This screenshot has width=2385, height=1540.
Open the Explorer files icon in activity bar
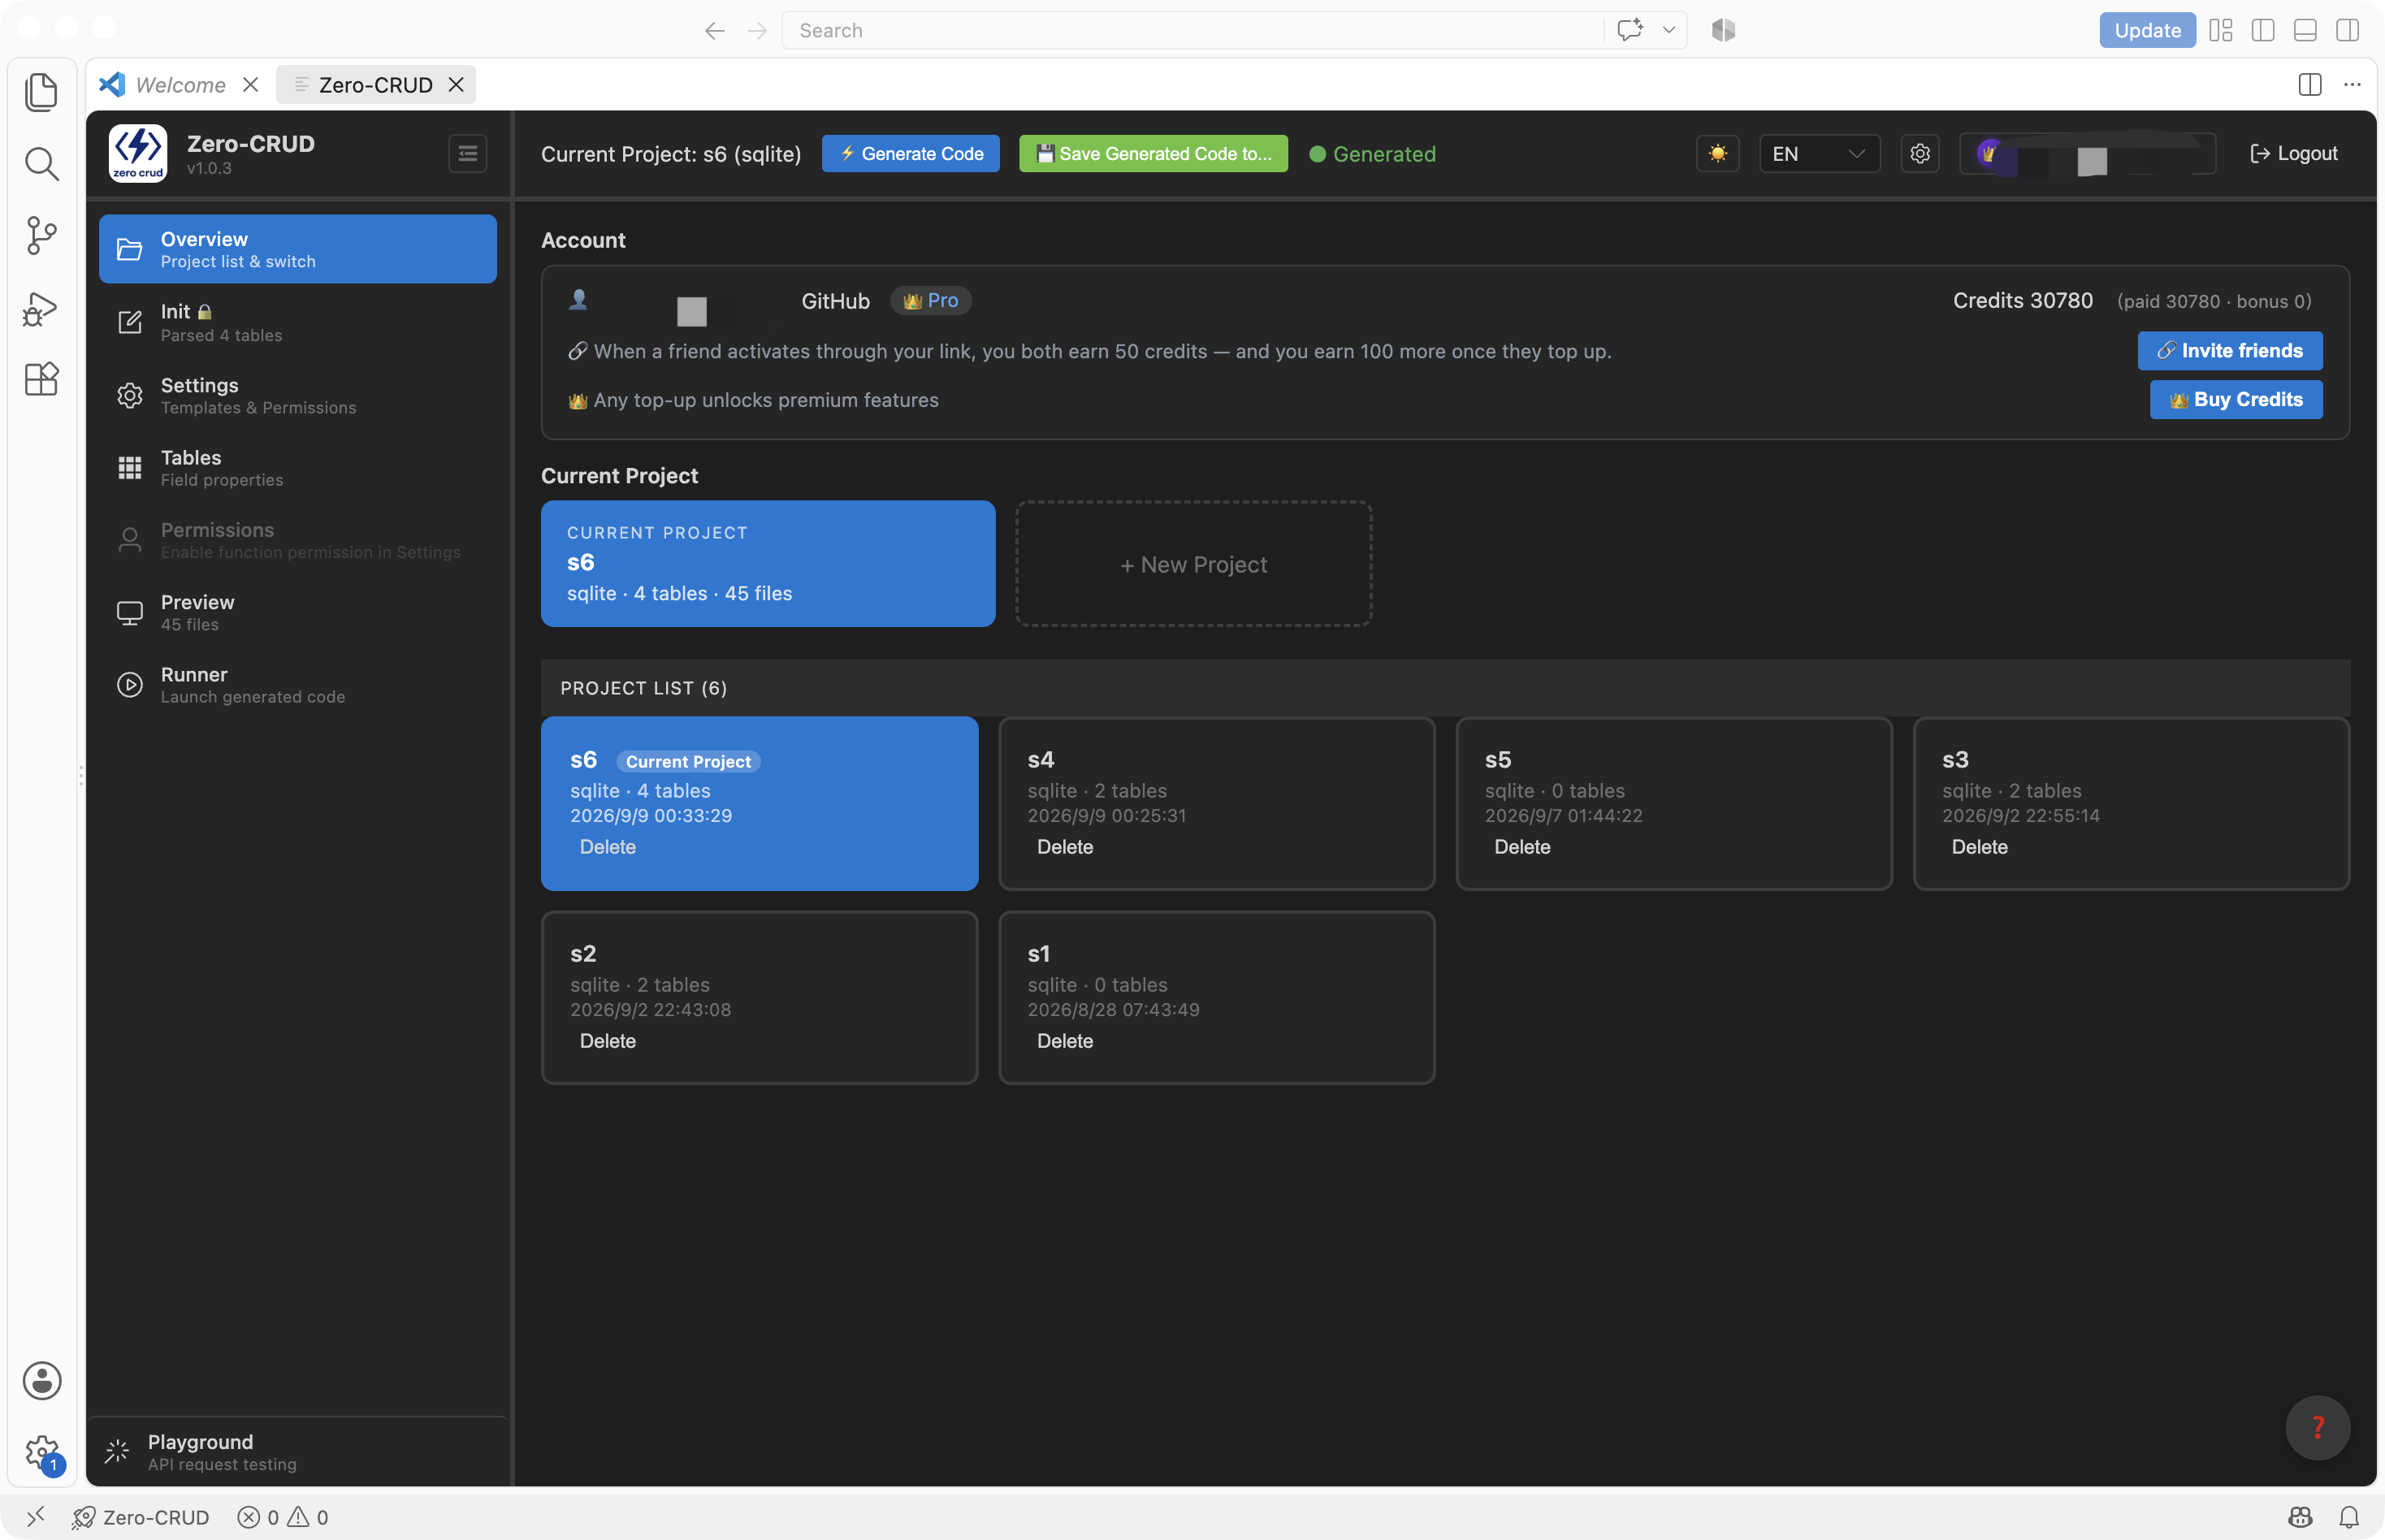(41, 92)
